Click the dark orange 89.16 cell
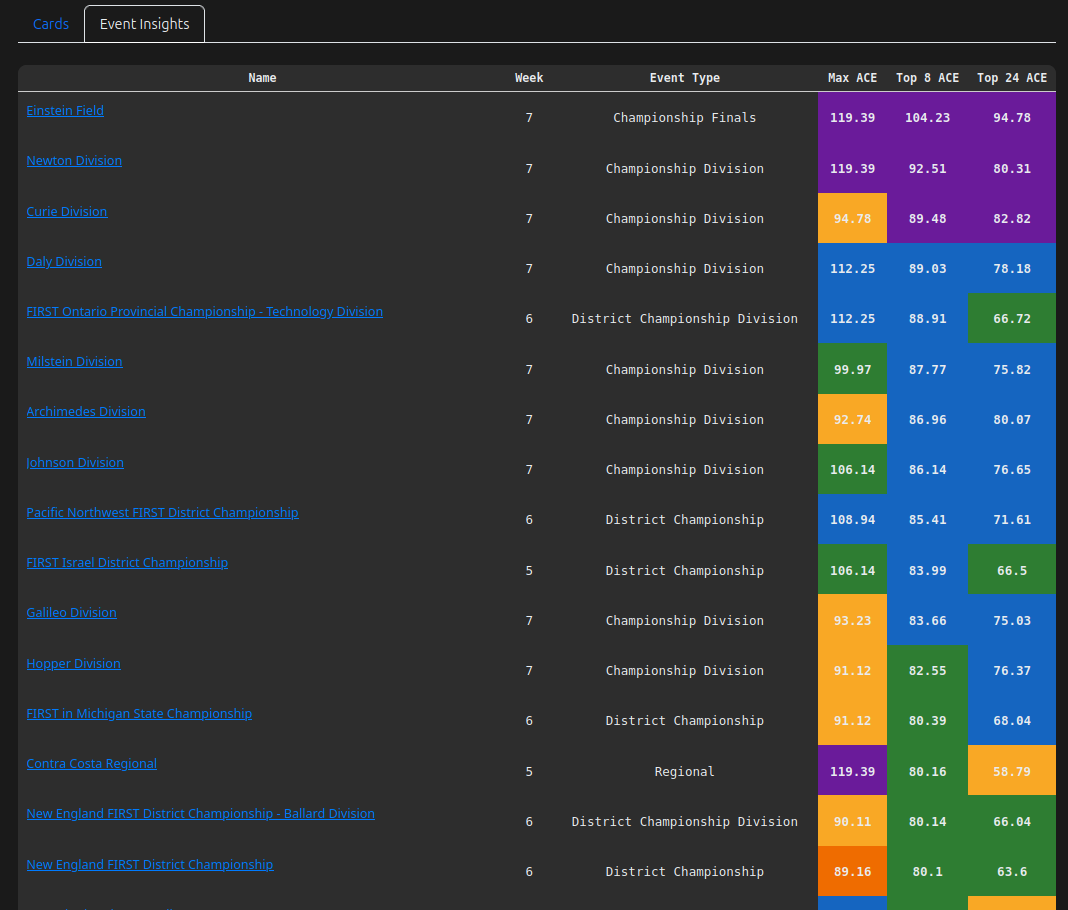Image resolution: width=1068 pixels, height=910 pixels. tap(852, 871)
